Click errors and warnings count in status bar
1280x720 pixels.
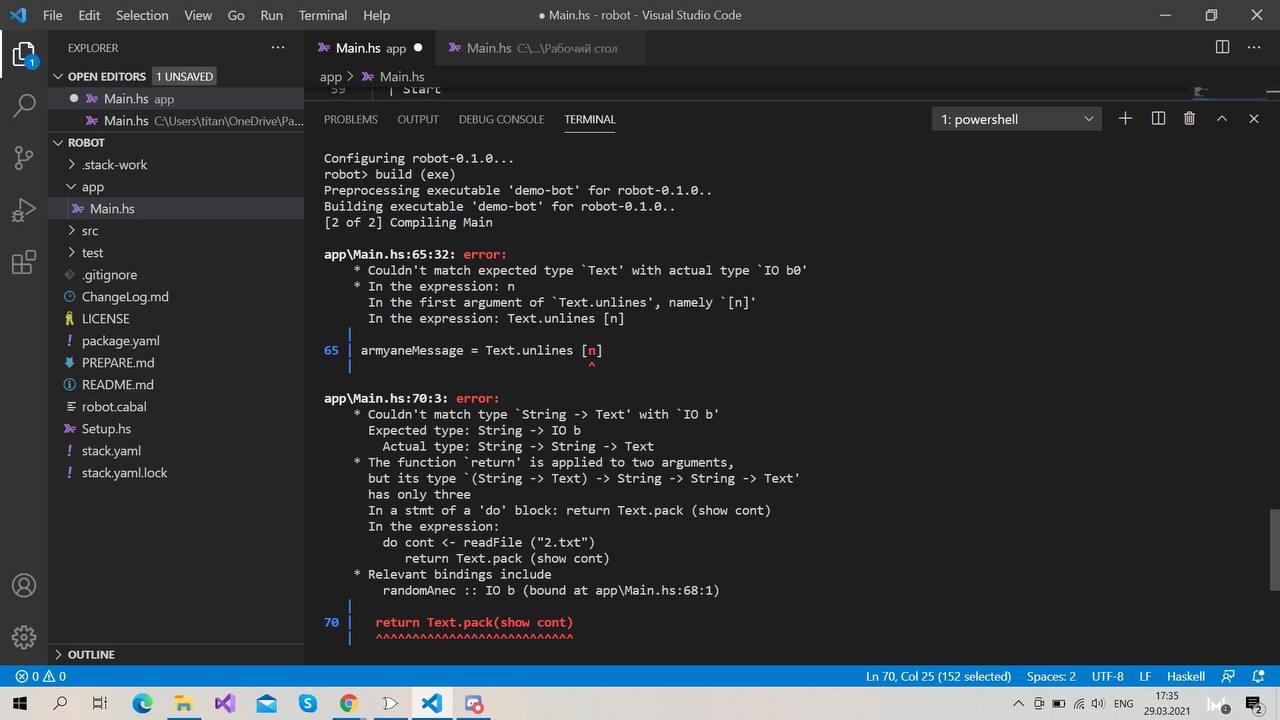(40, 677)
